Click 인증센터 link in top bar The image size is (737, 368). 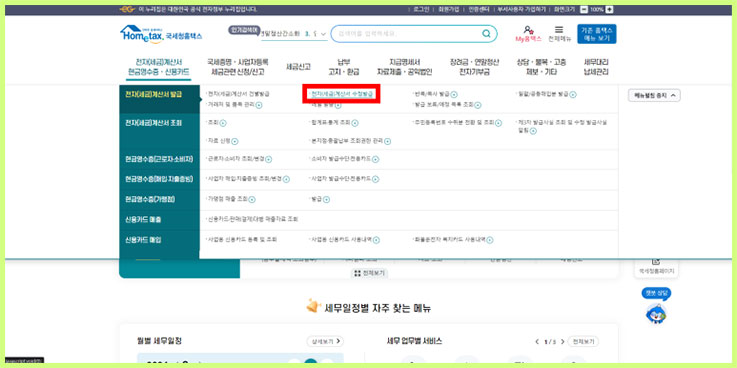click(x=479, y=9)
